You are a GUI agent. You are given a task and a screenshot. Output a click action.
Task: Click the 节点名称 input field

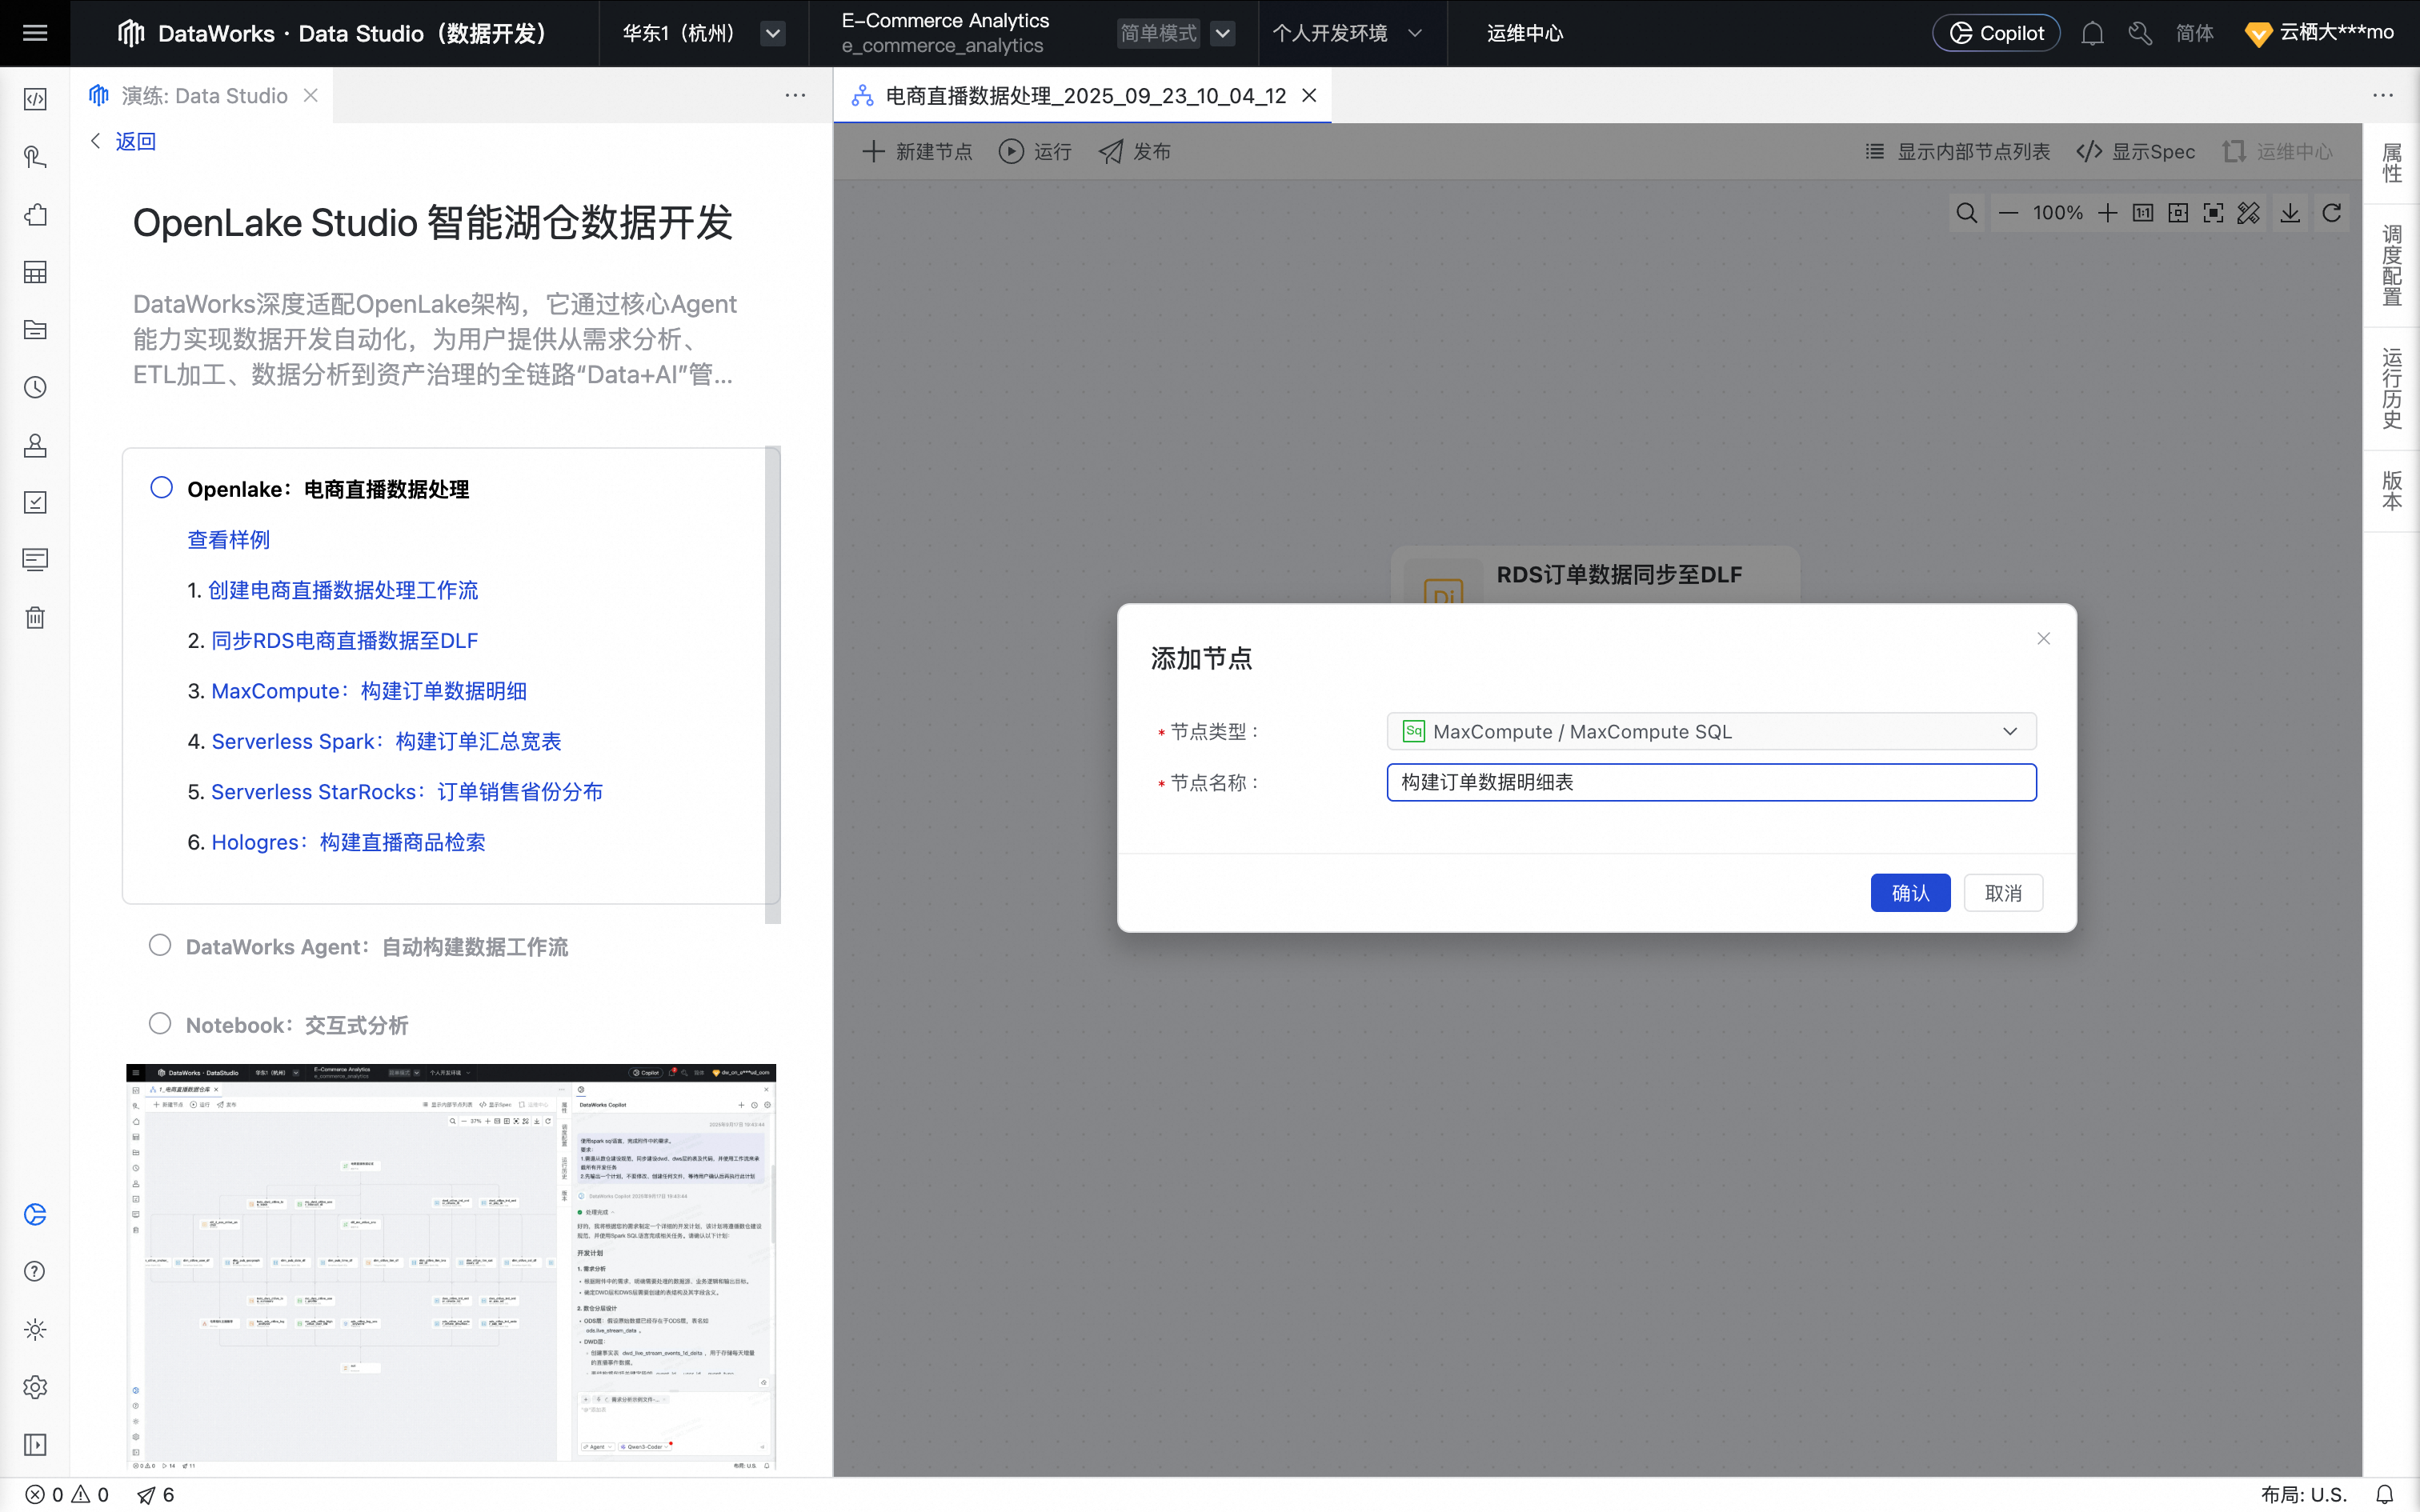(1711, 782)
